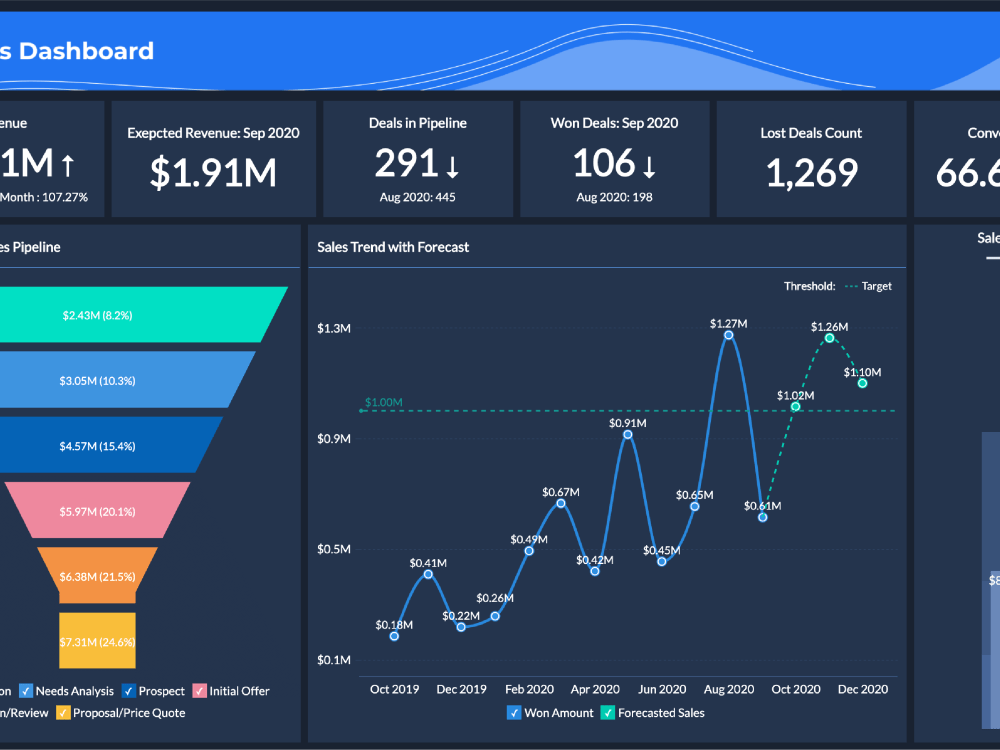Image resolution: width=1000 pixels, height=750 pixels.
Task: Select the $0.65M data point
Action: pyautogui.click(x=695, y=506)
